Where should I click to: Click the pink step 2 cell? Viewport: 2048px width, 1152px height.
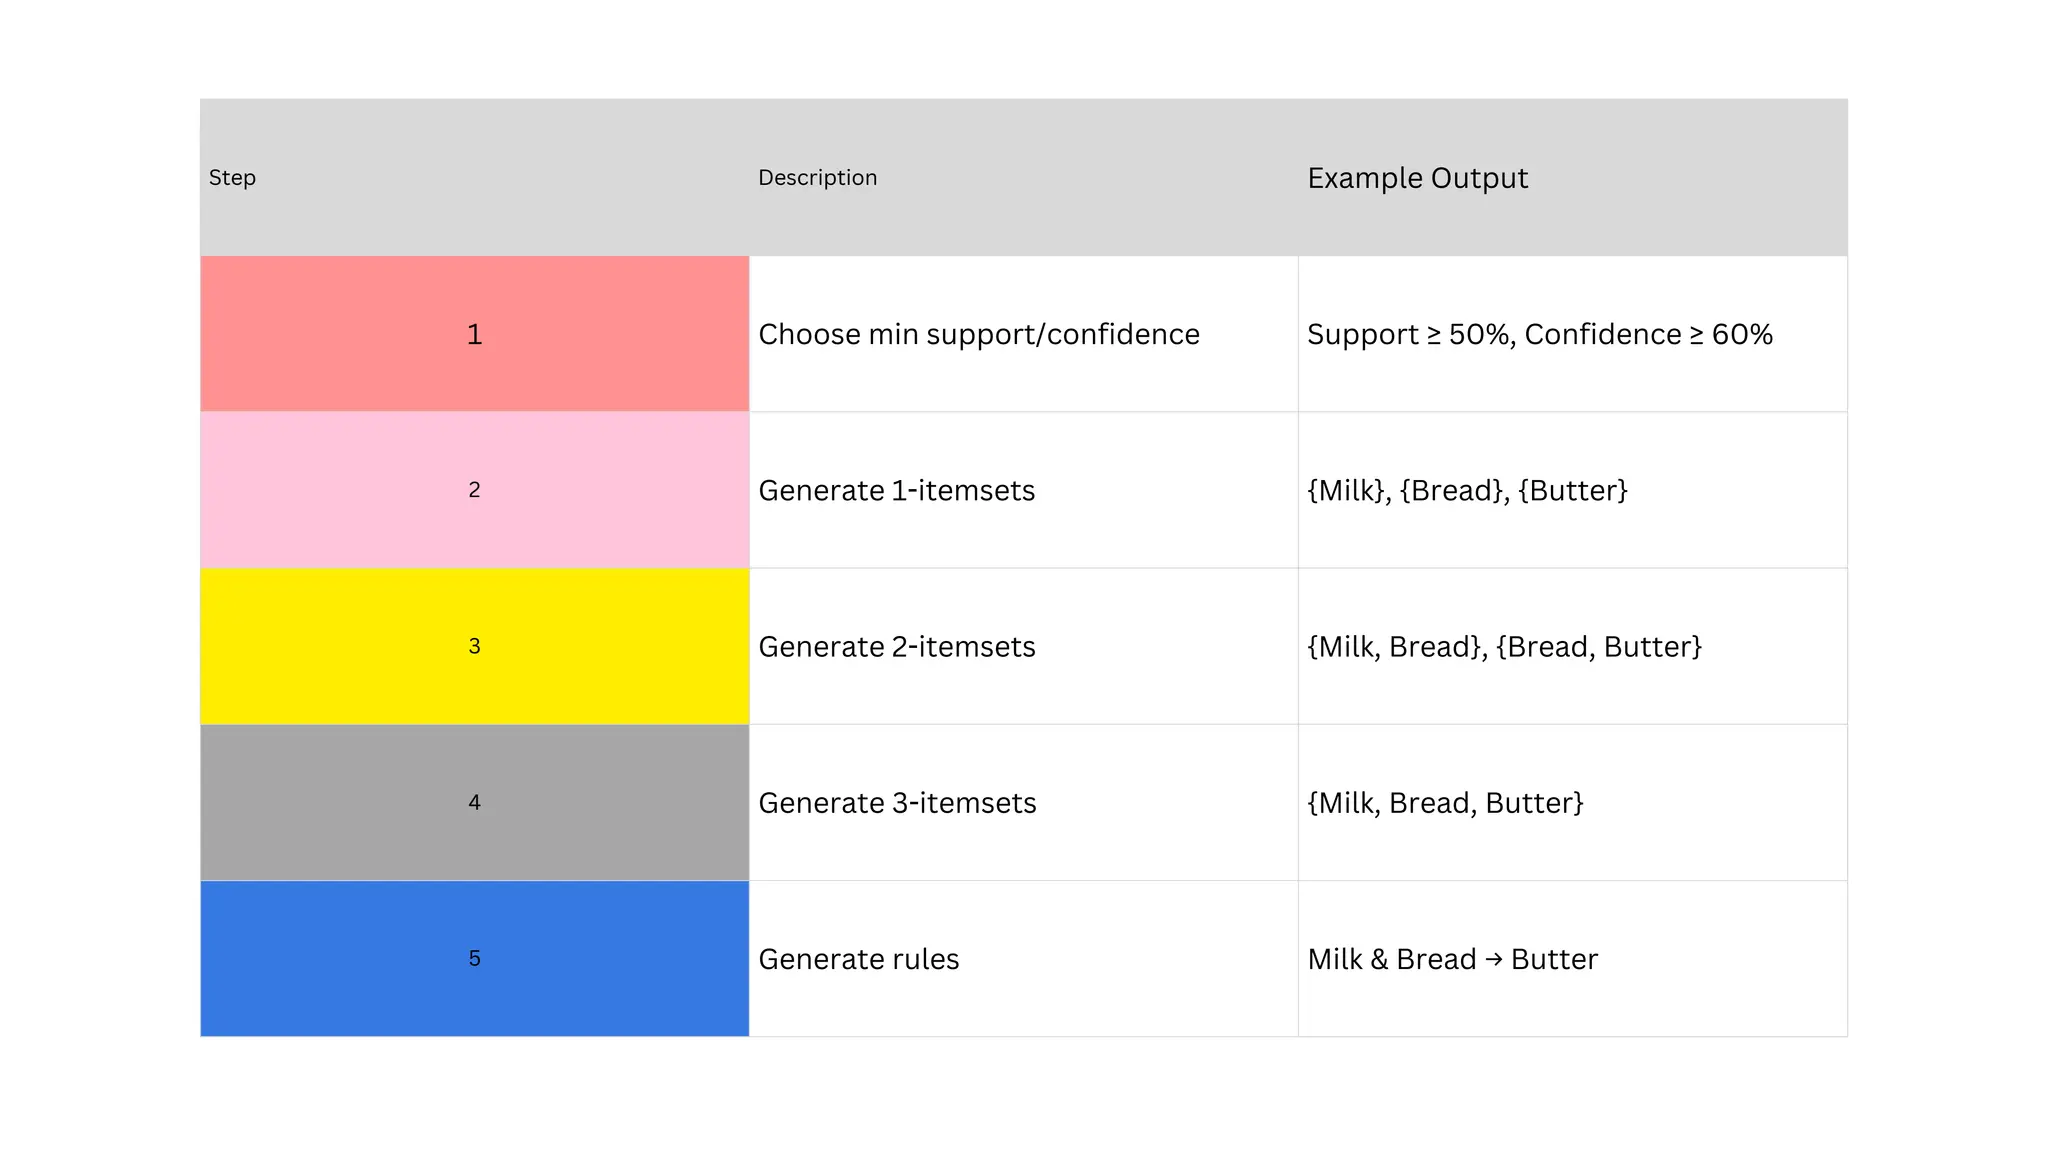tap(474, 490)
